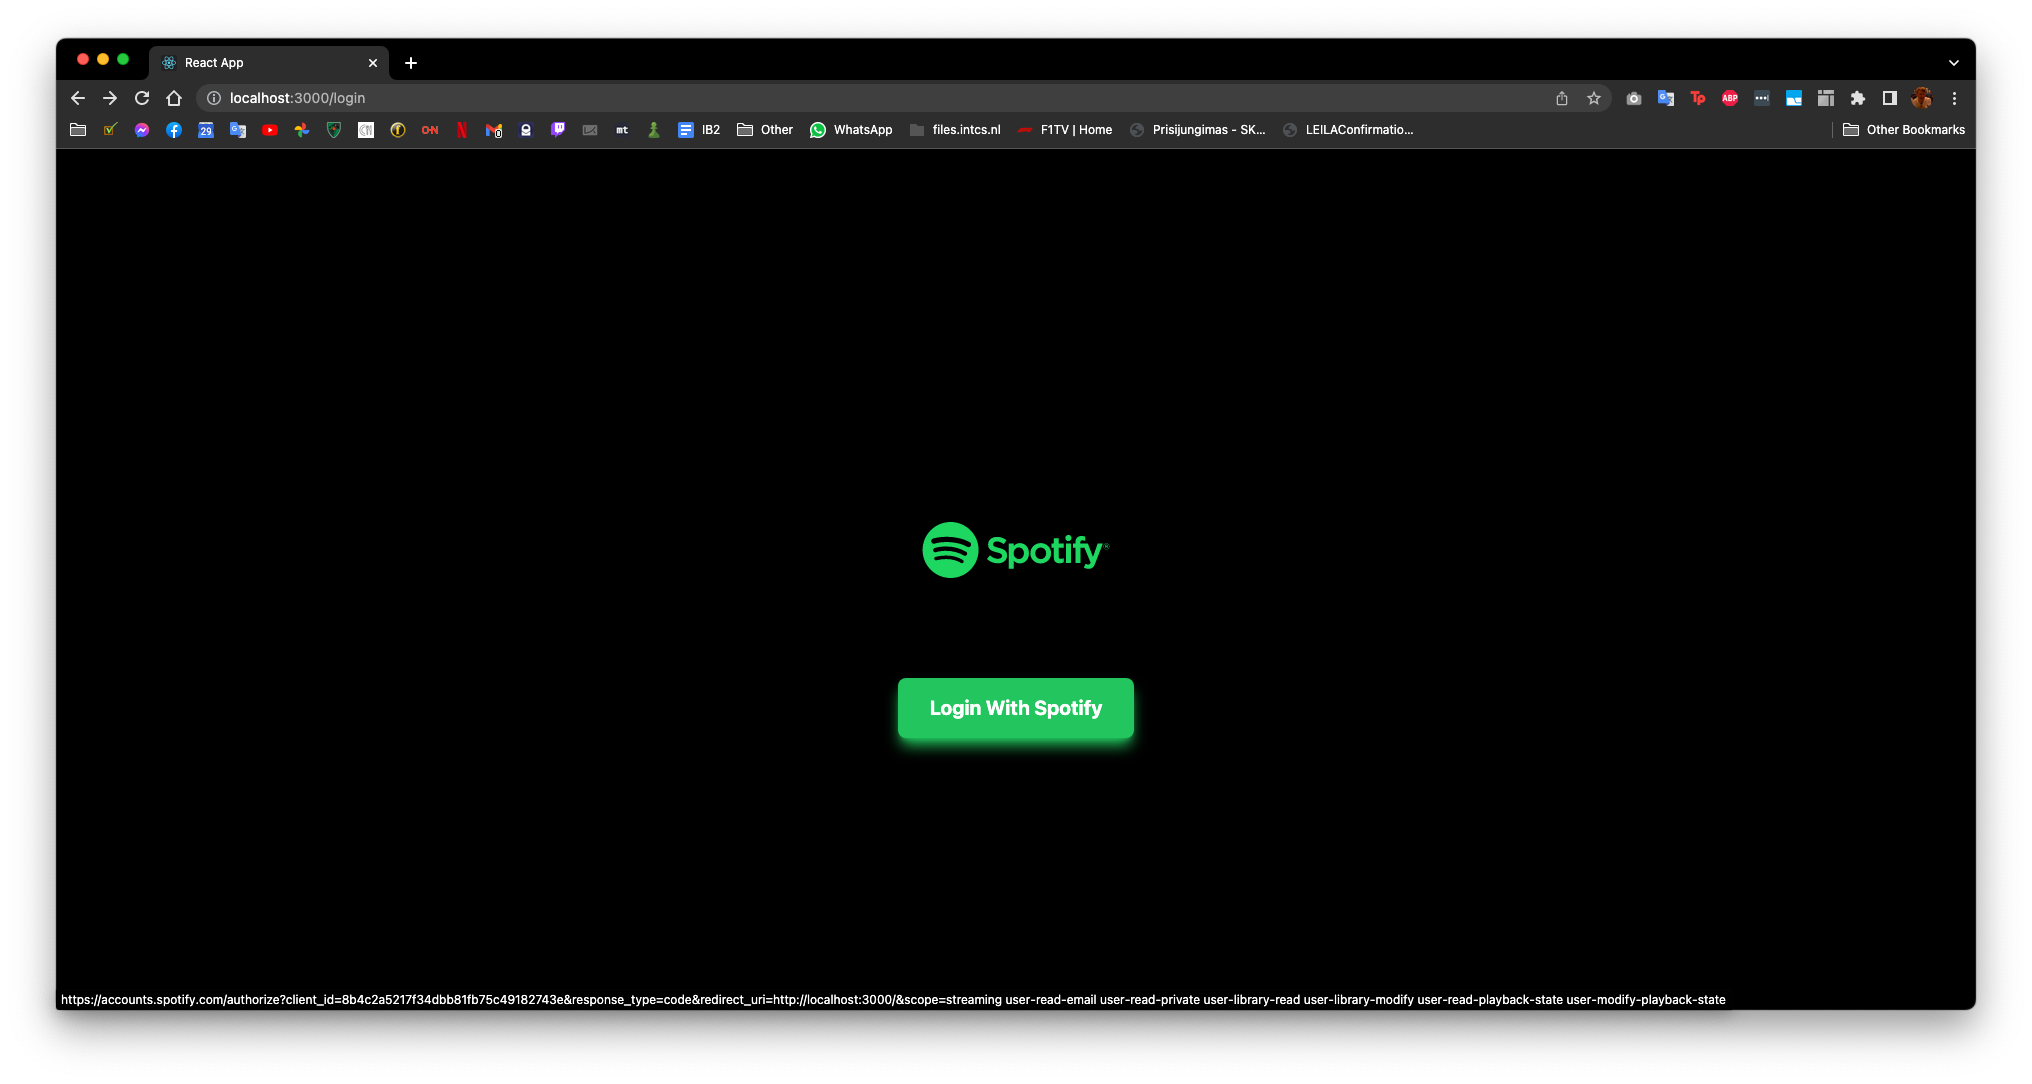Open the Chrome profile avatar

point(1921,98)
